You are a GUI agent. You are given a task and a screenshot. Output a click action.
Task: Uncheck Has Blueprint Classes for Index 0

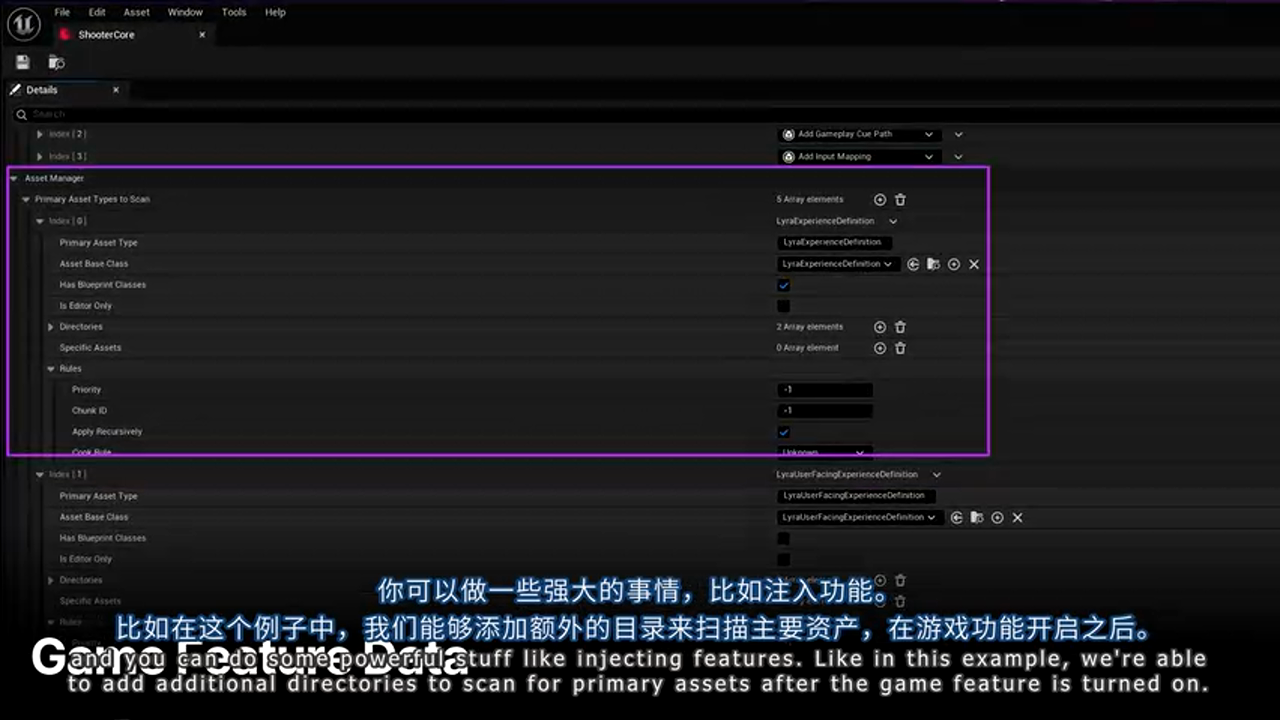click(x=783, y=285)
